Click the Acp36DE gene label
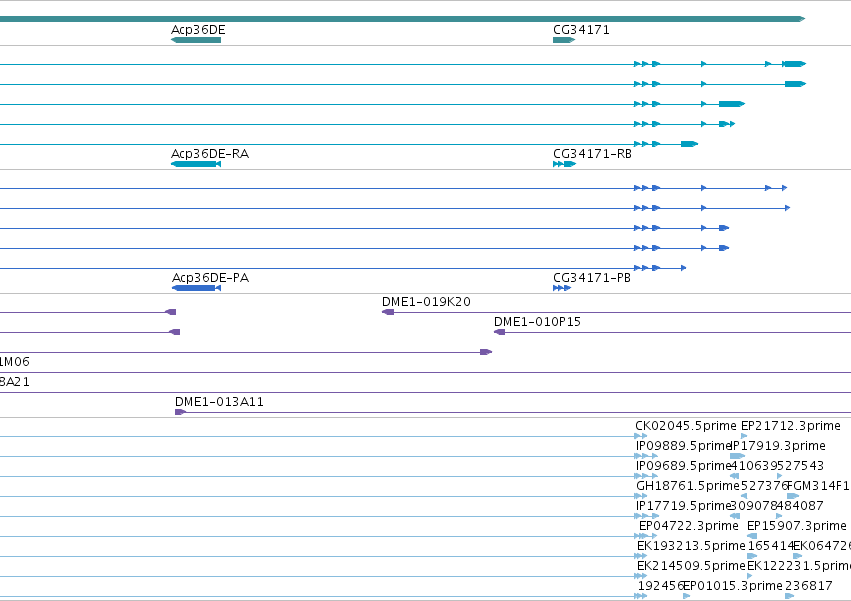The width and height of the screenshot is (851, 601). pos(198,30)
